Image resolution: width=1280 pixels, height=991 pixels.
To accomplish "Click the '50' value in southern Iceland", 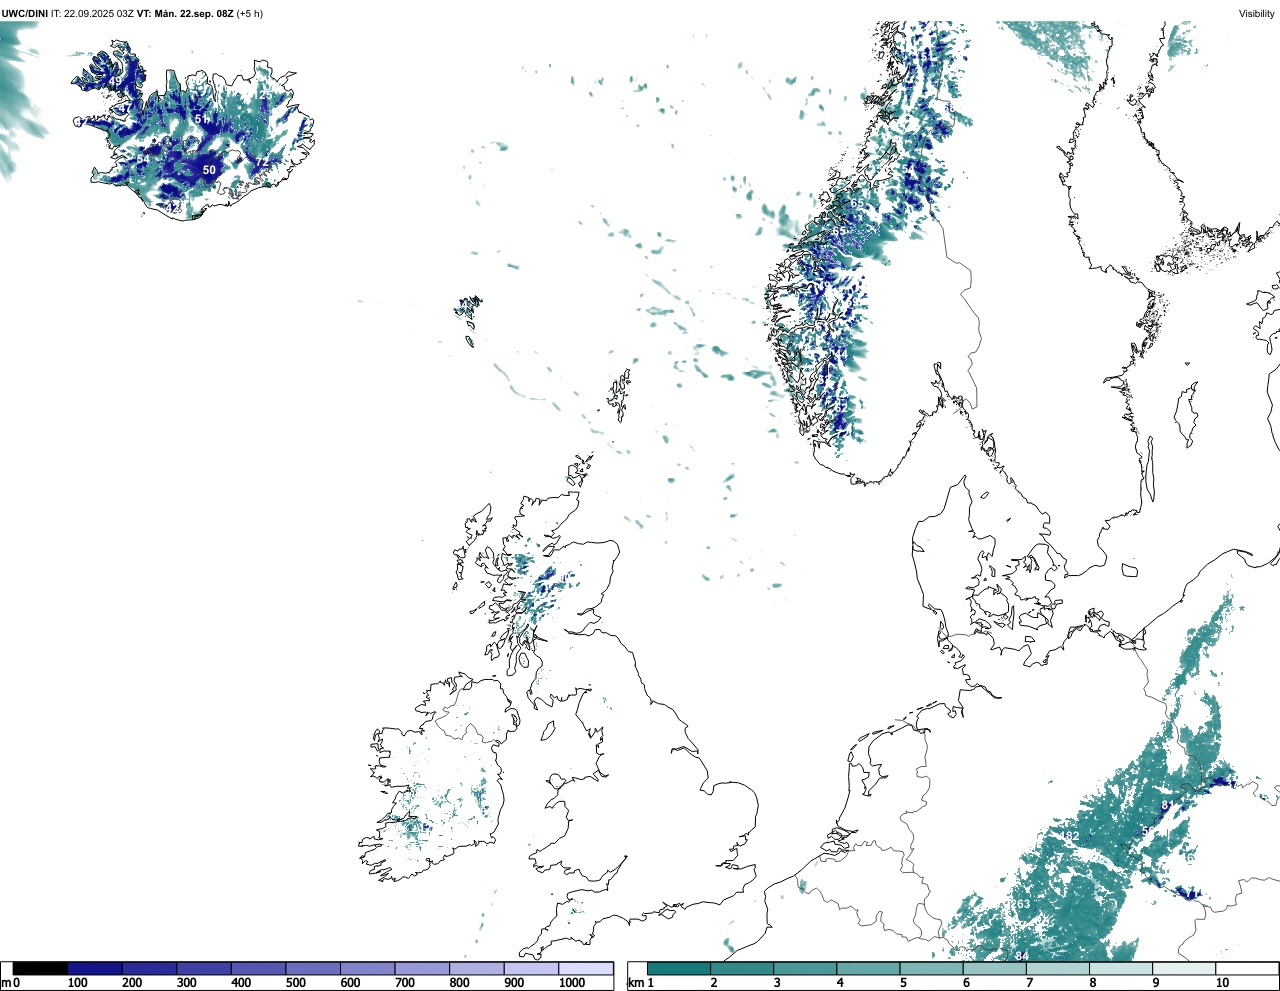I will coord(209,170).
